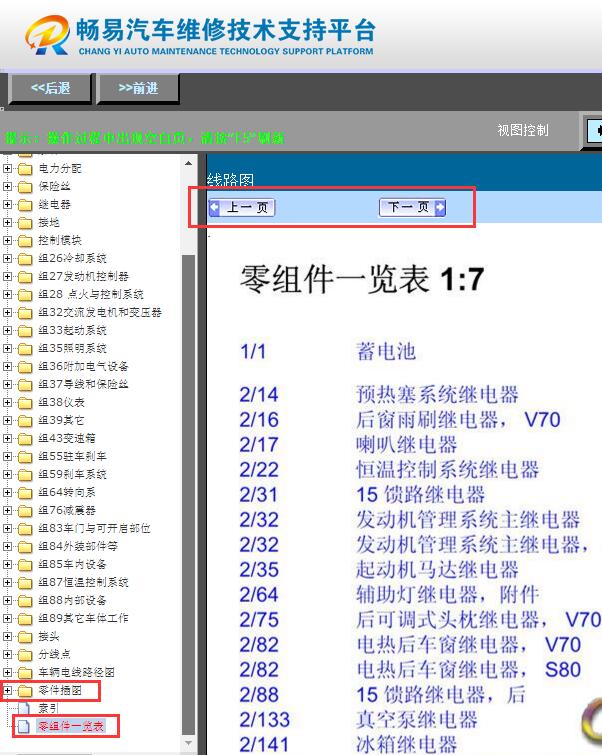Click the 接地 folder icon
602x755 pixels.
25,223
